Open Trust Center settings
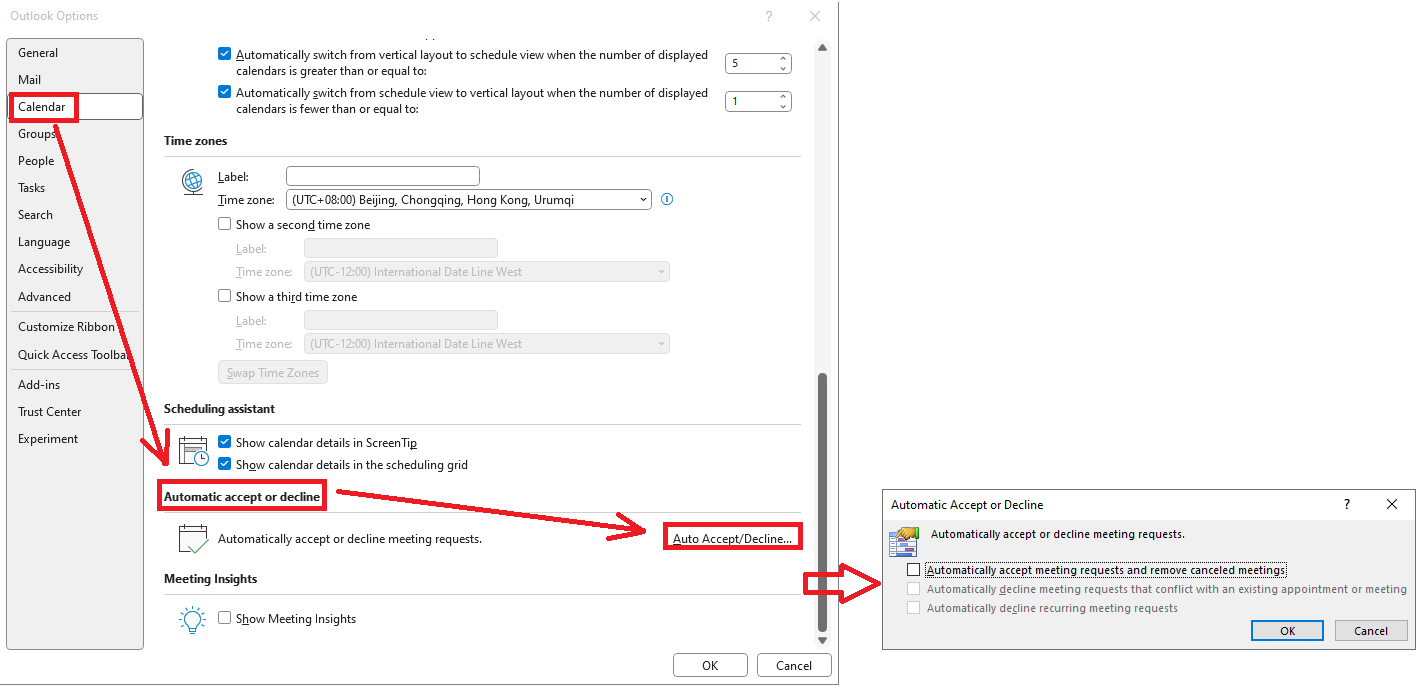1423x686 pixels. [75, 412]
